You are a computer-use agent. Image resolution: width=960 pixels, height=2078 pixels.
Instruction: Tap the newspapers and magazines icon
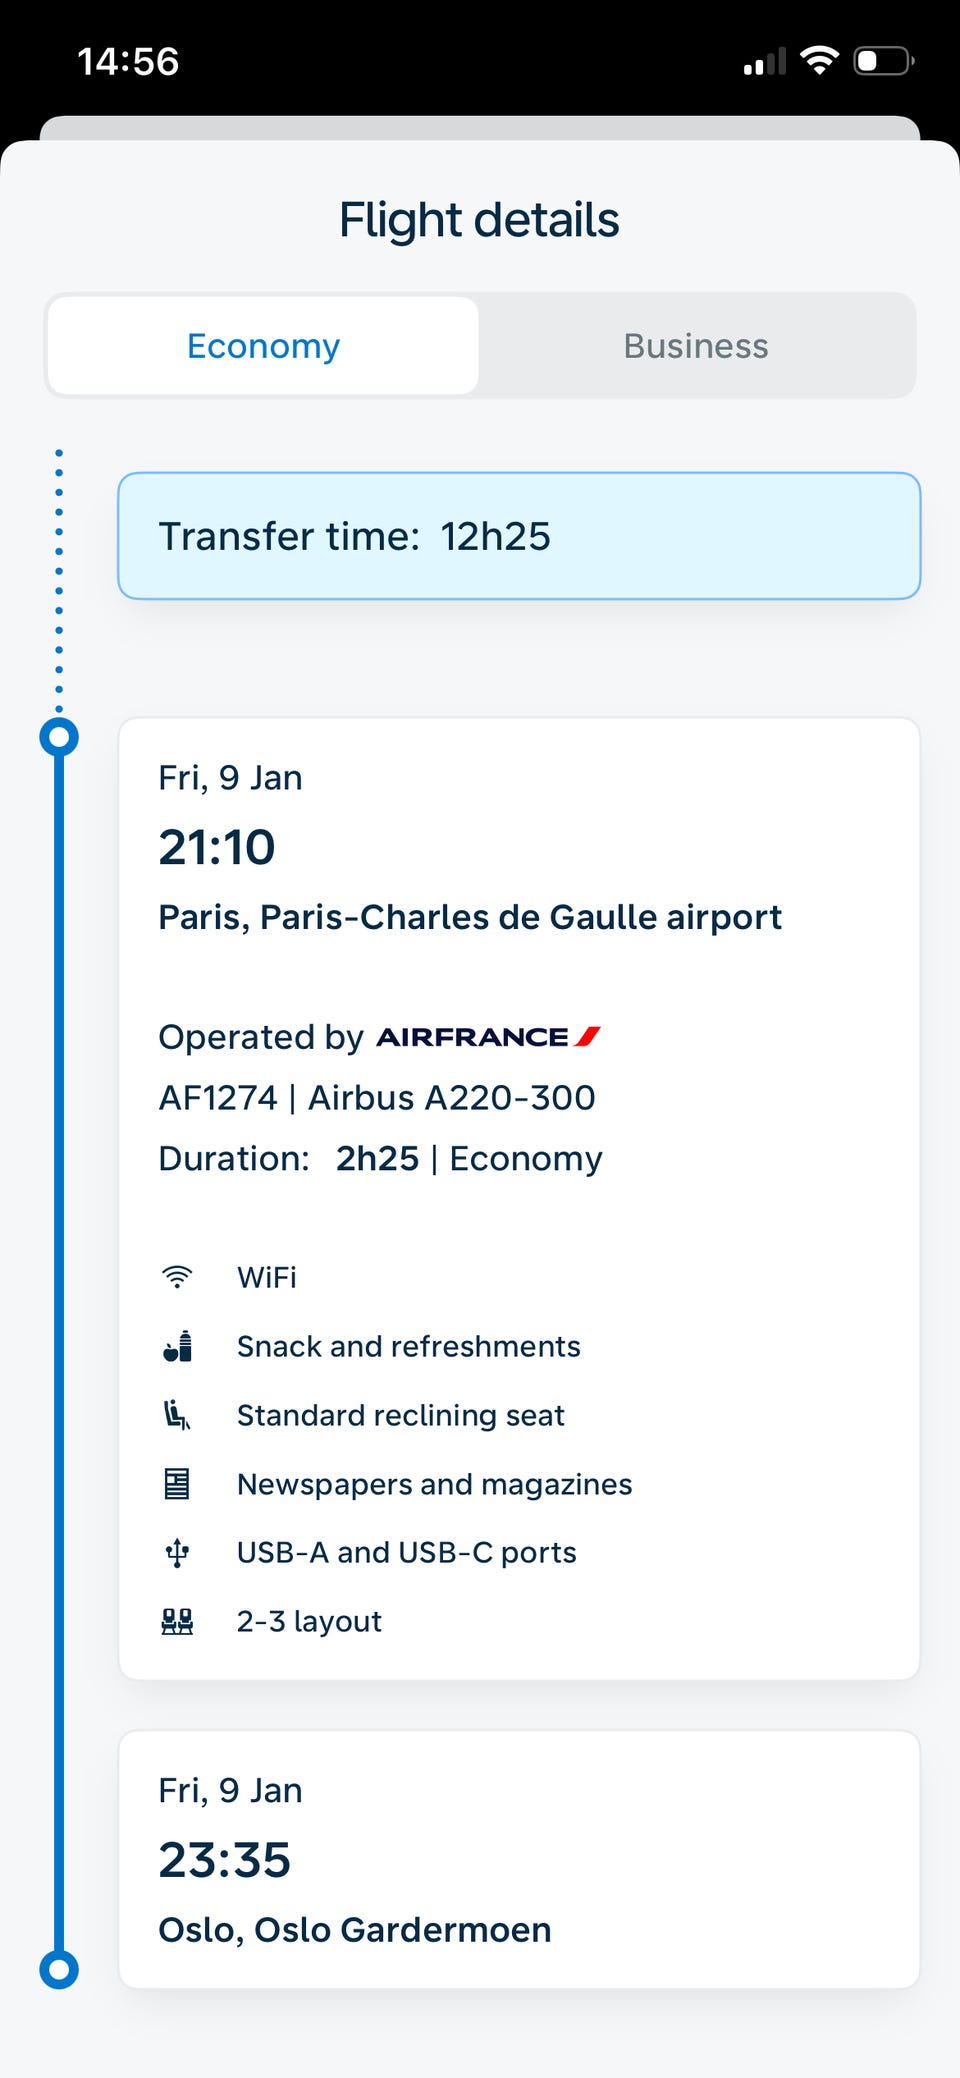tap(177, 1484)
